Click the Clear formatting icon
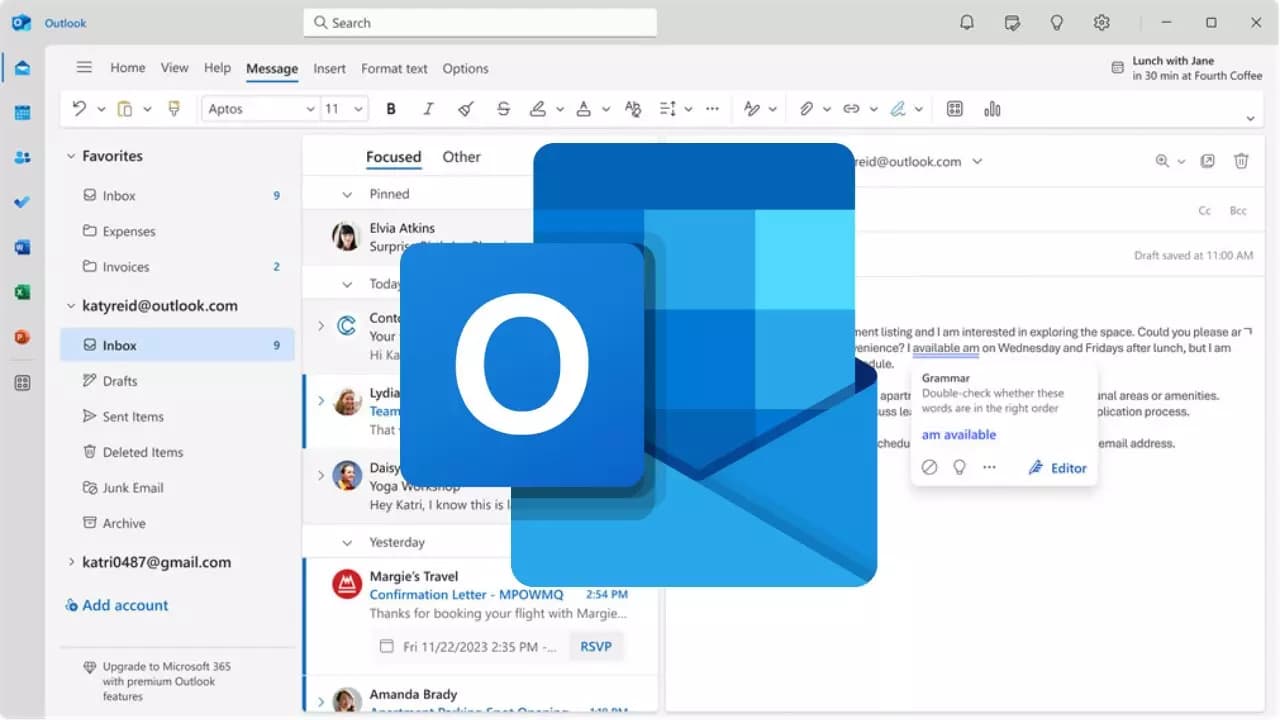This screenshot has width=1280, height=720. pyautogui.click(x=465, y=109)
